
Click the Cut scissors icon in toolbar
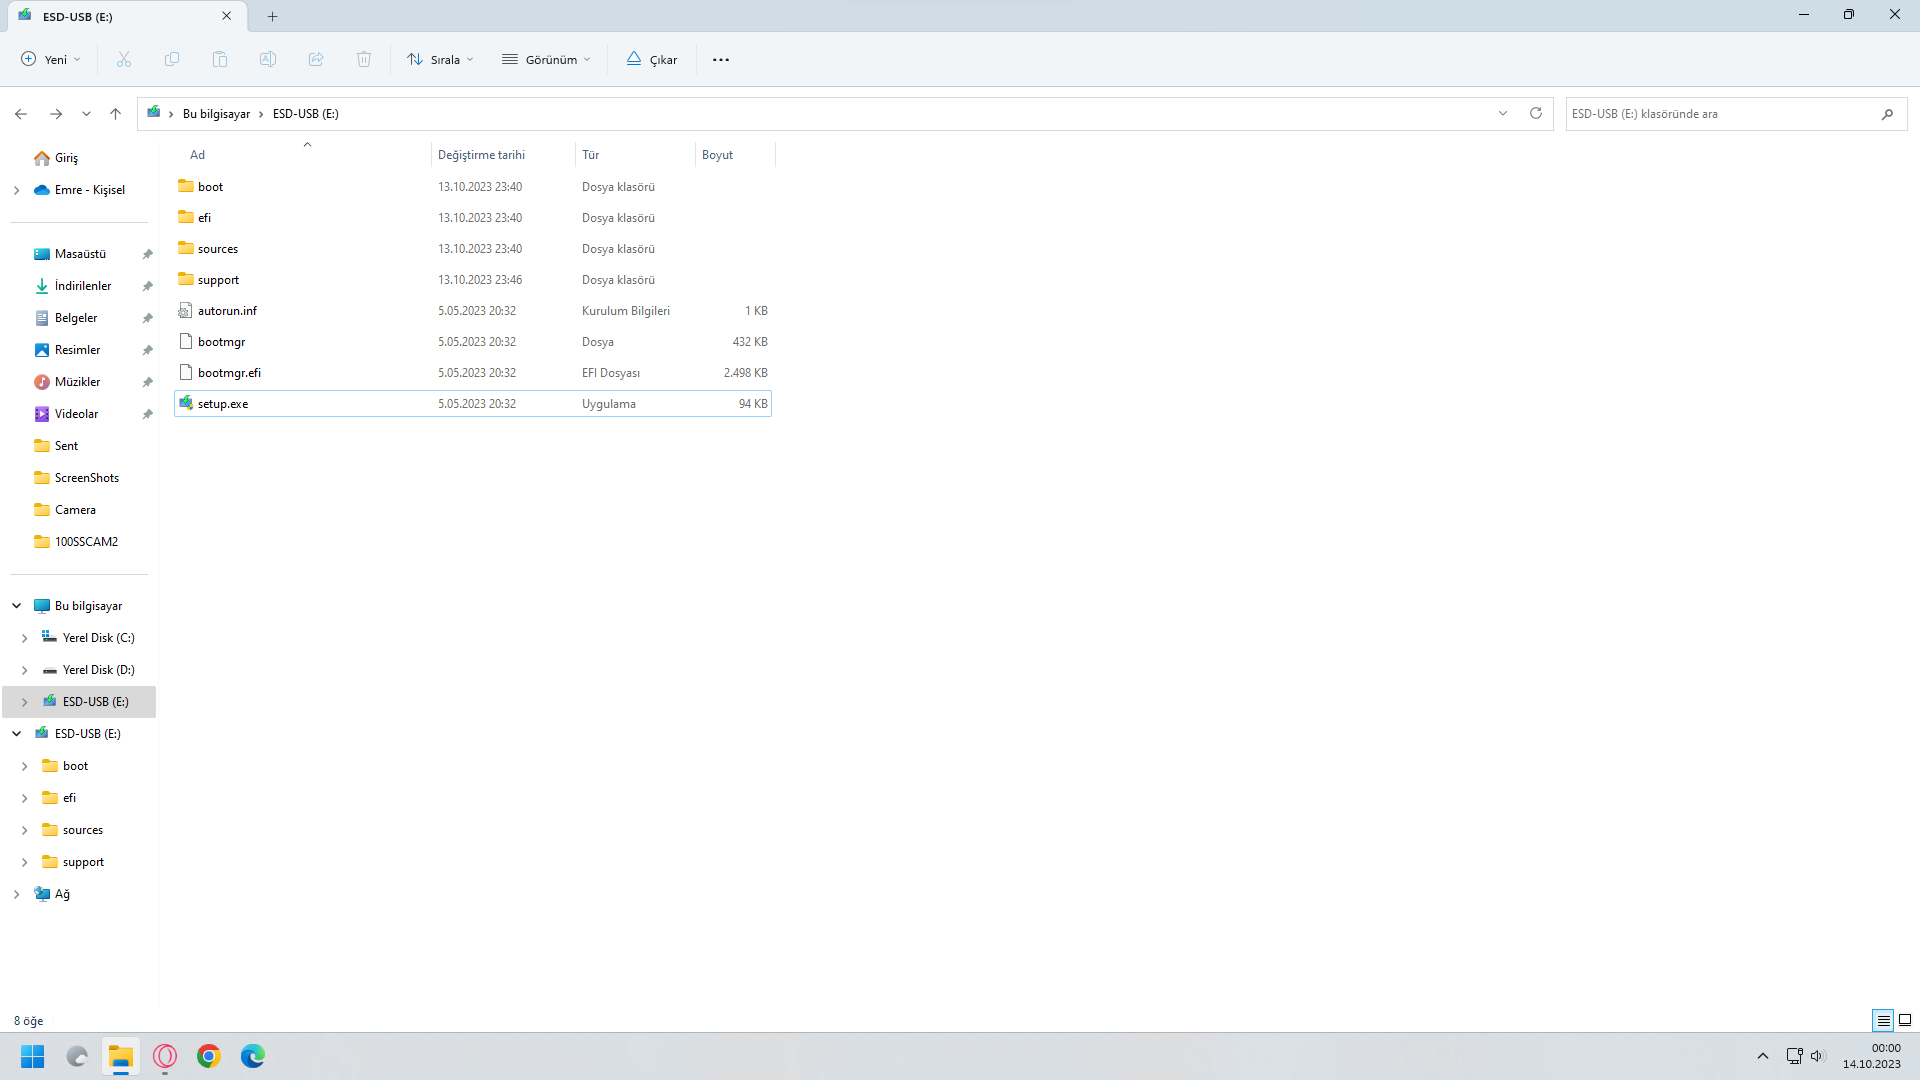(x=124, y=60)
